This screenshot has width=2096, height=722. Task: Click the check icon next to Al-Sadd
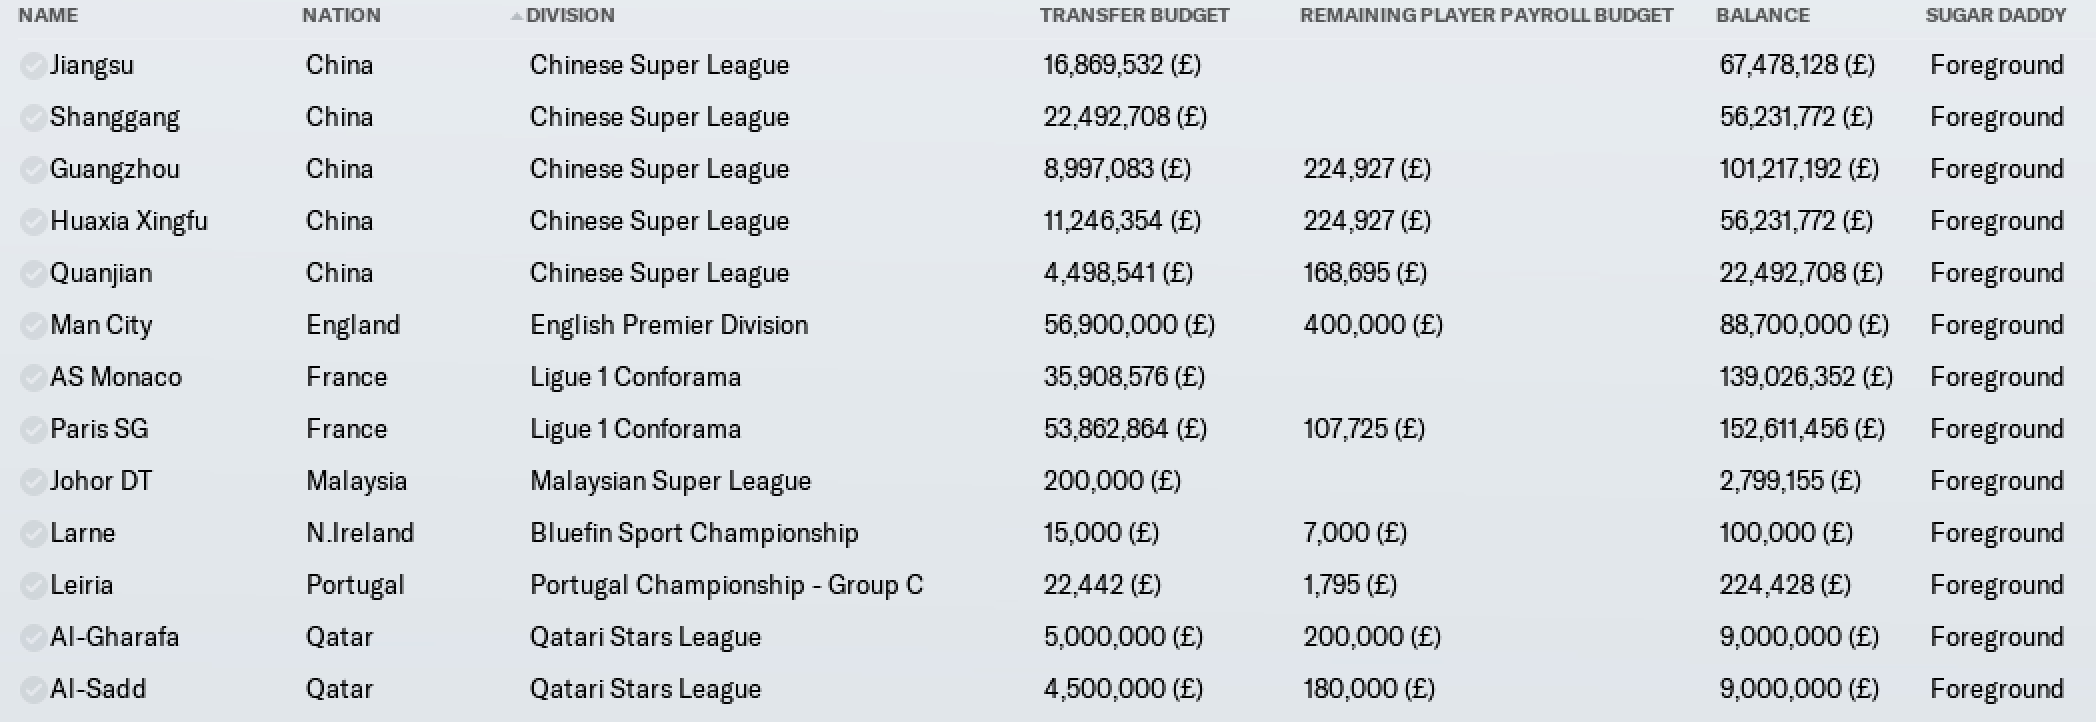[x=33, y=690]
